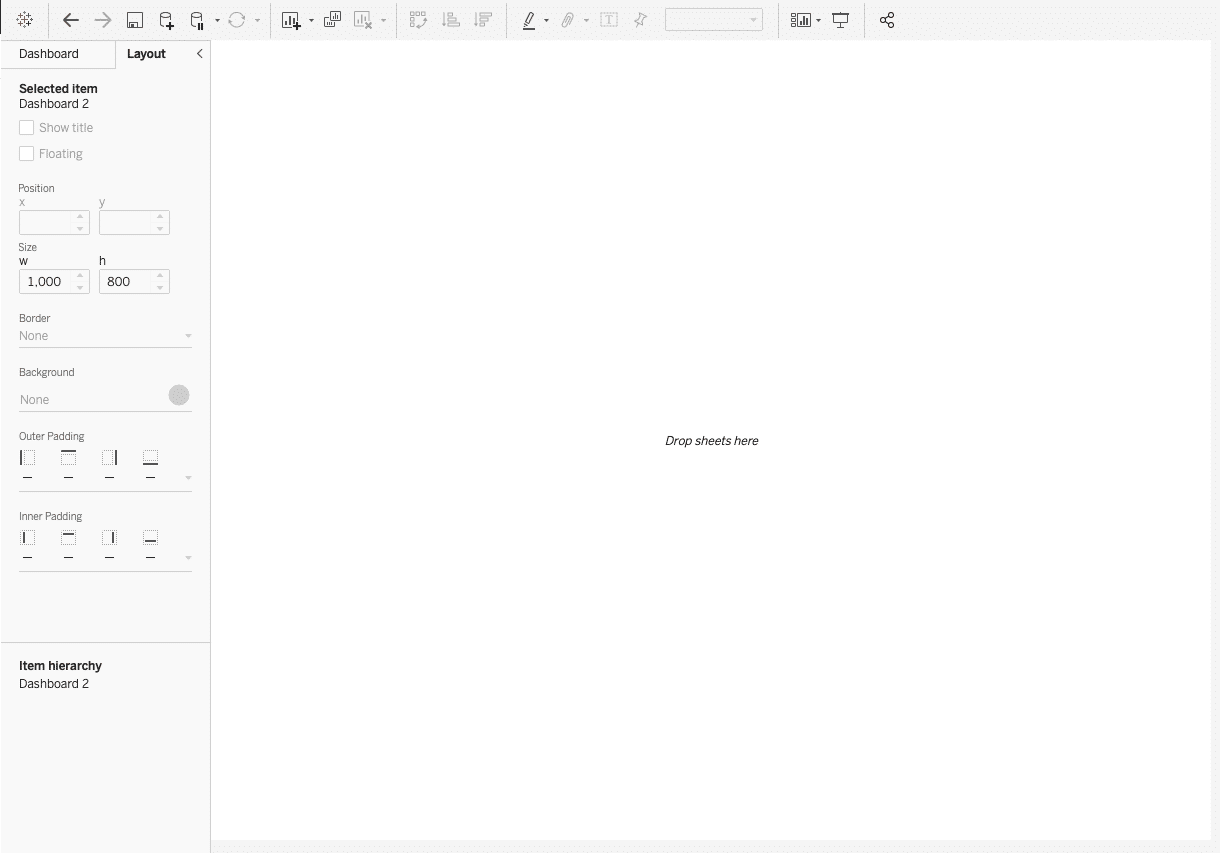
Task: Expand the Outer Padding options dropdown
Action: 187,478
